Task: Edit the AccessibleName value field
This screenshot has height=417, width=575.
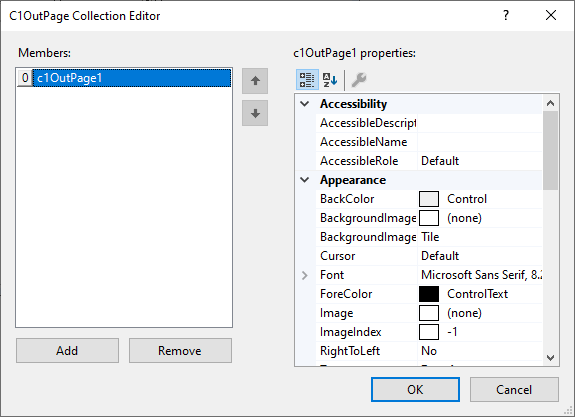Action: [x=480, y=142]
